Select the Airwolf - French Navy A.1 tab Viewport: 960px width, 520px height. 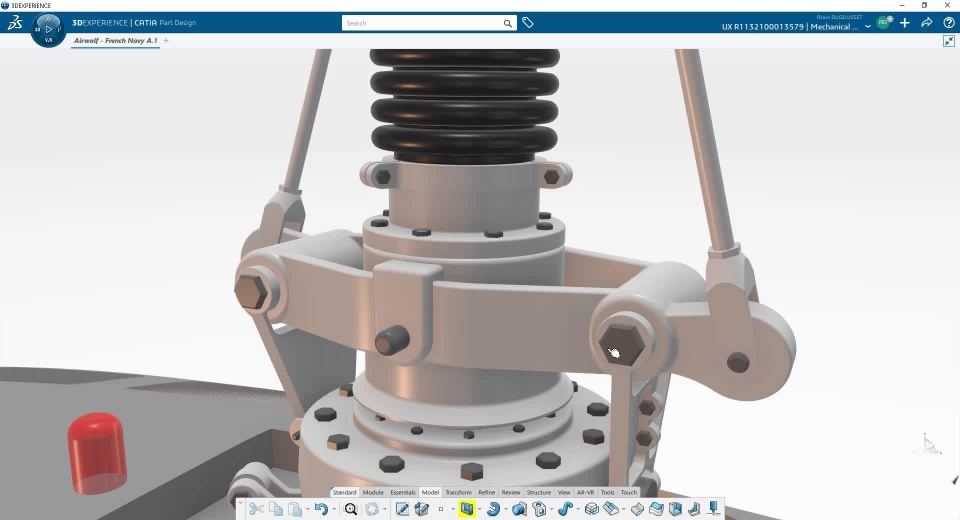coord(115,40)
